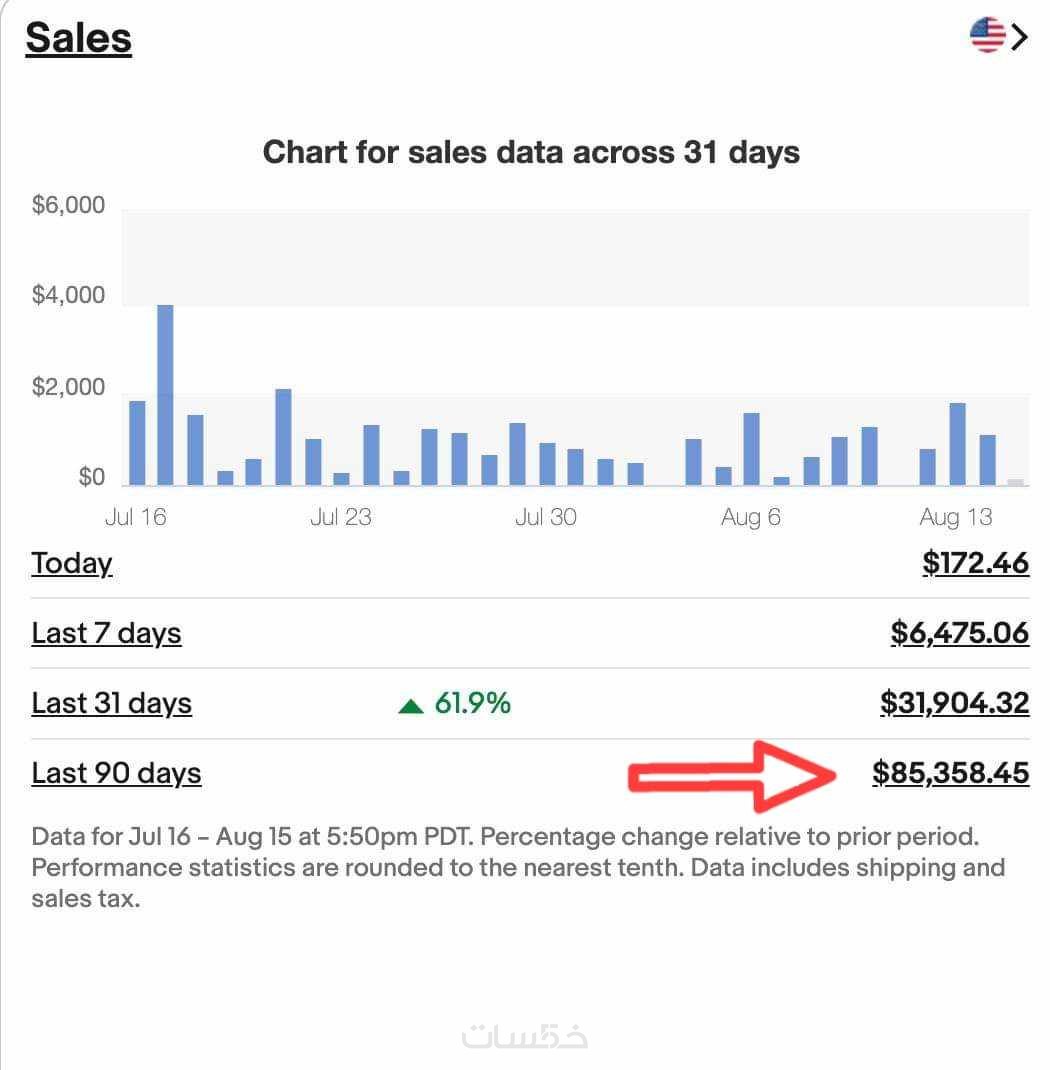Open the Today sales link
Screen dimensions: 1050x1070
click(x=71, y=563)
